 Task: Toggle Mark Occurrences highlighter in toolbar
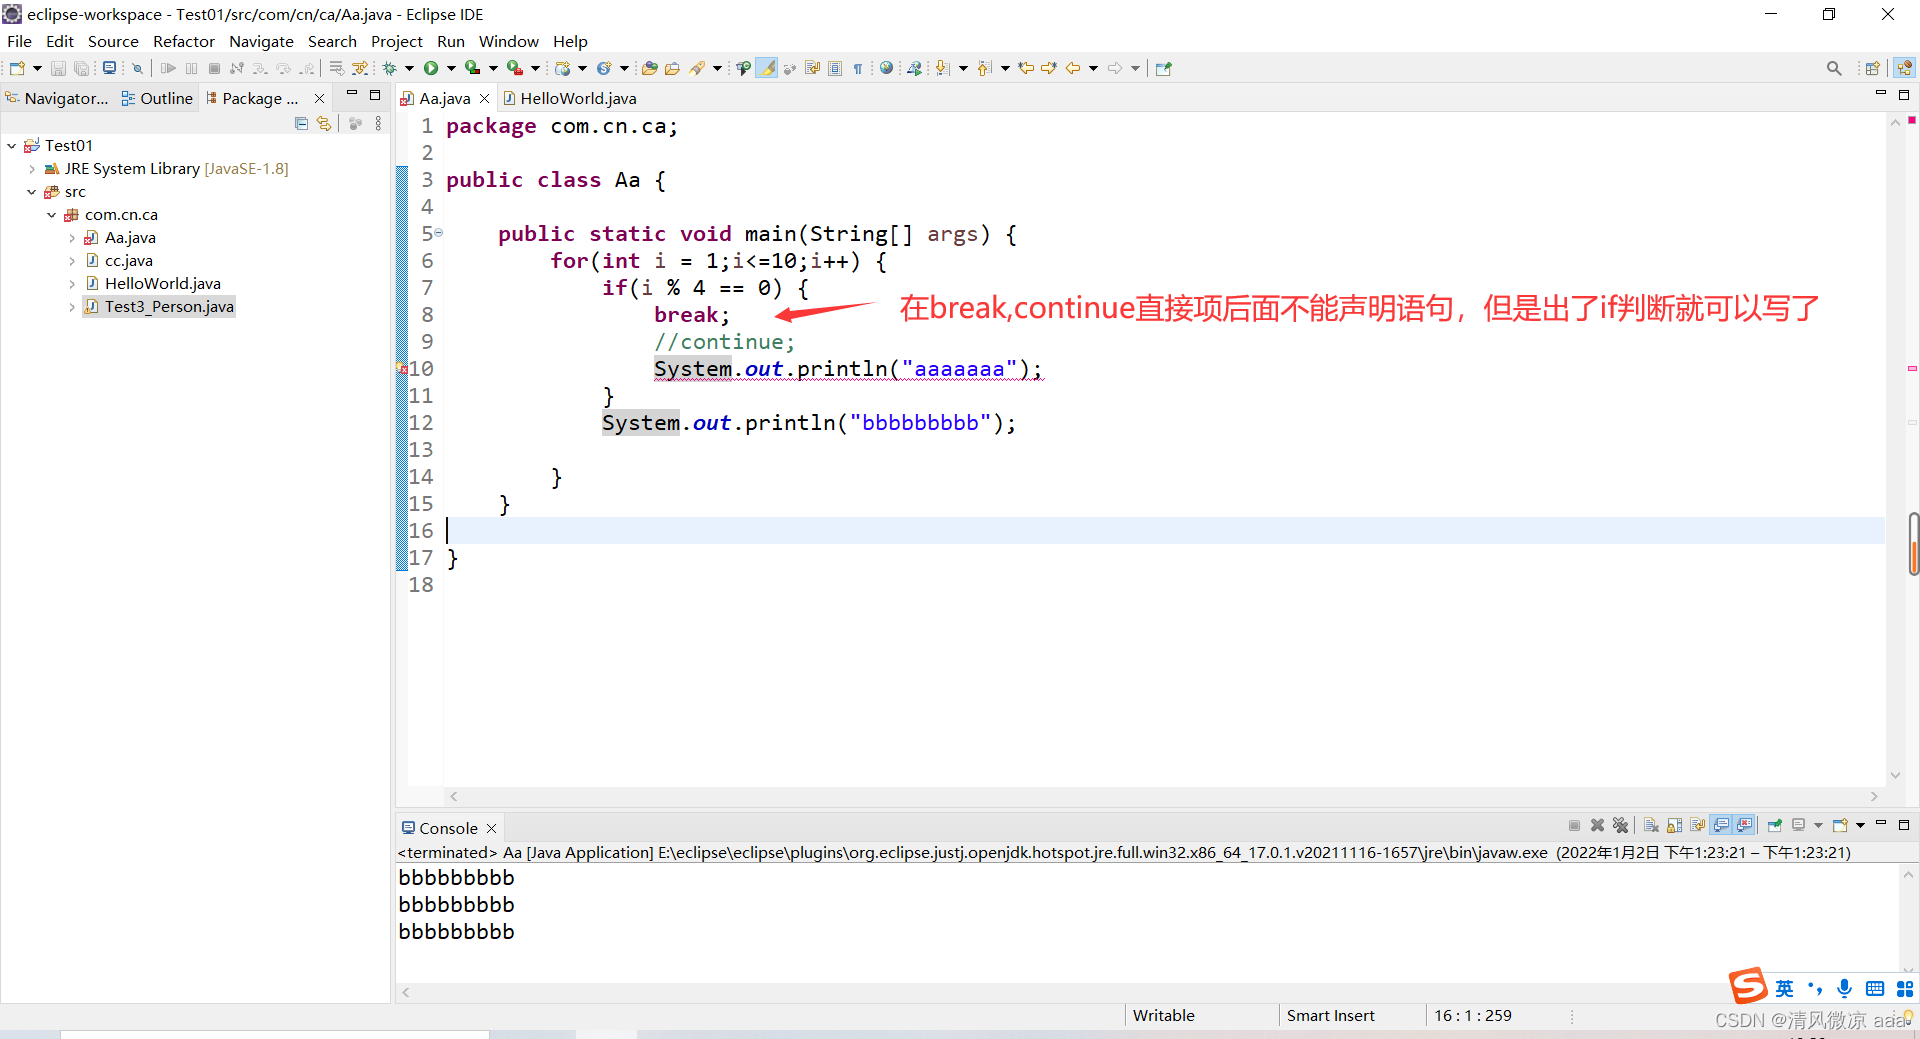coord(766,68)
